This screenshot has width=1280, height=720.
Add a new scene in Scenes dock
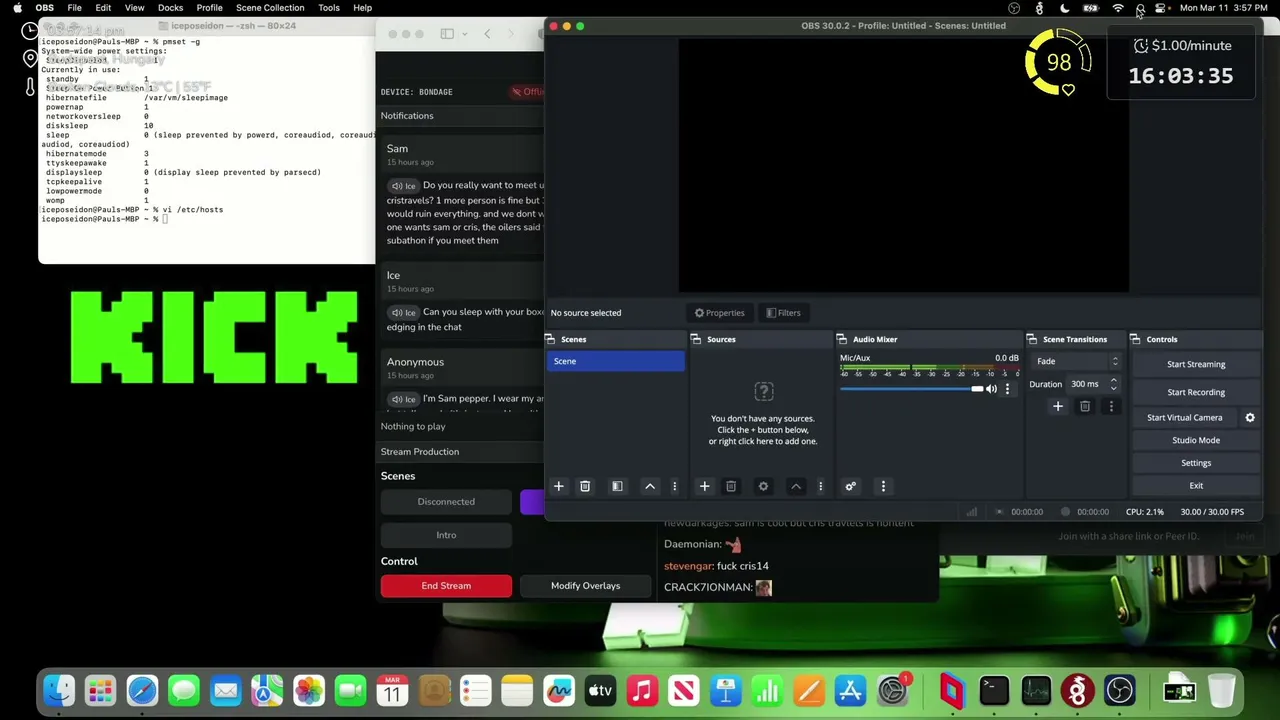tap(559, 486)
